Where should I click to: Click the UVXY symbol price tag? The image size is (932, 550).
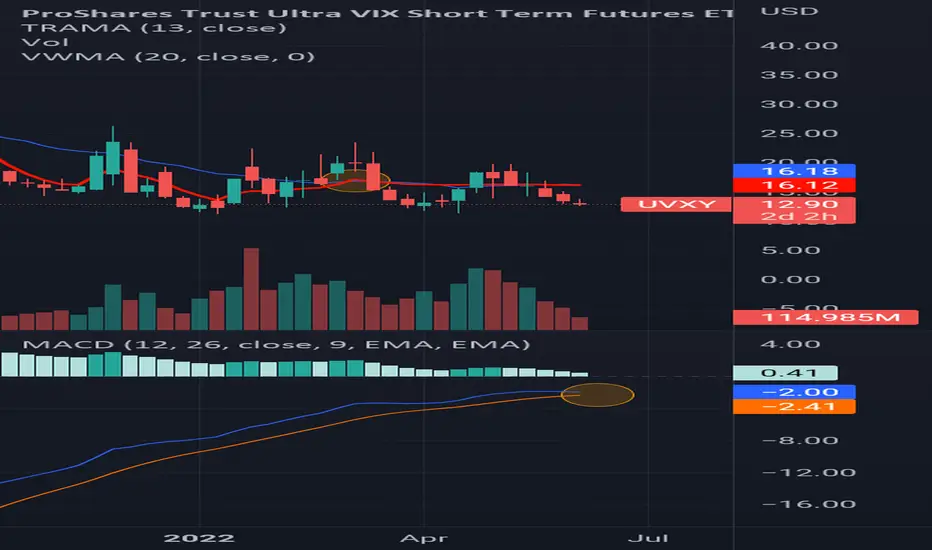click(676, 205)
